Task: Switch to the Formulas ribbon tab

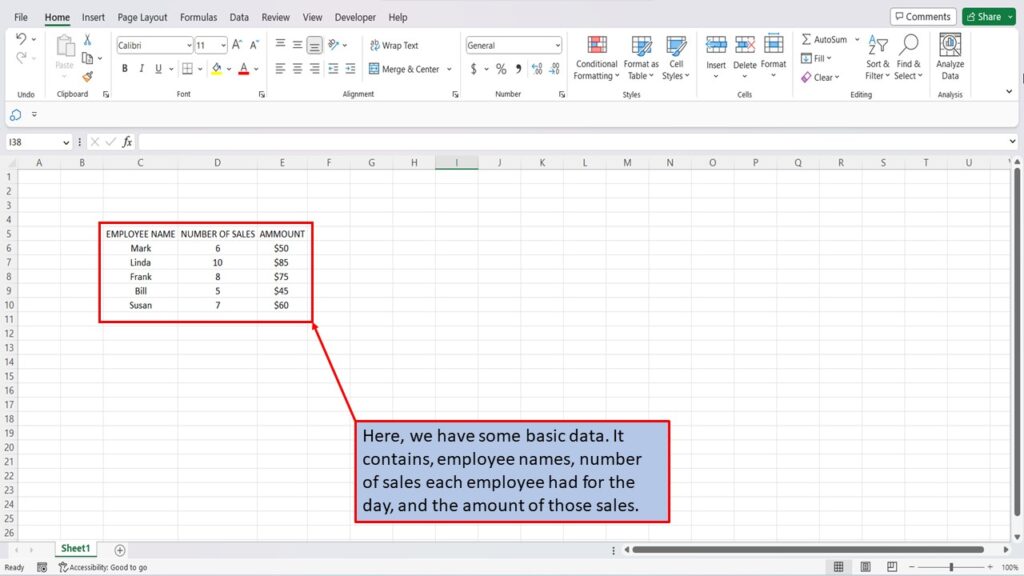Action: (x=198, y=17)
